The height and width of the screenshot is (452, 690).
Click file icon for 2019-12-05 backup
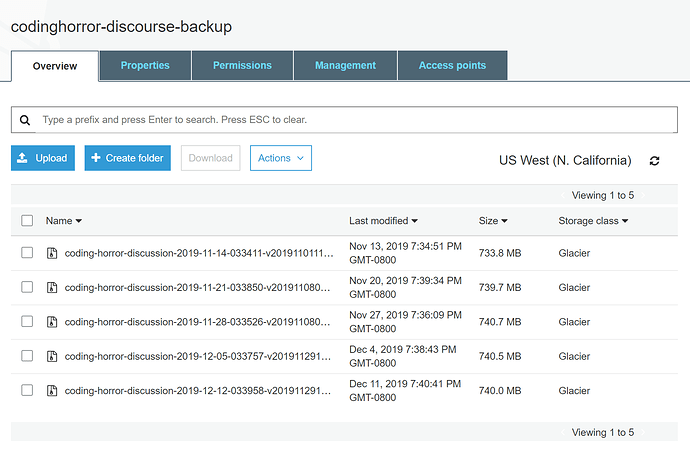tap(52, 356)
